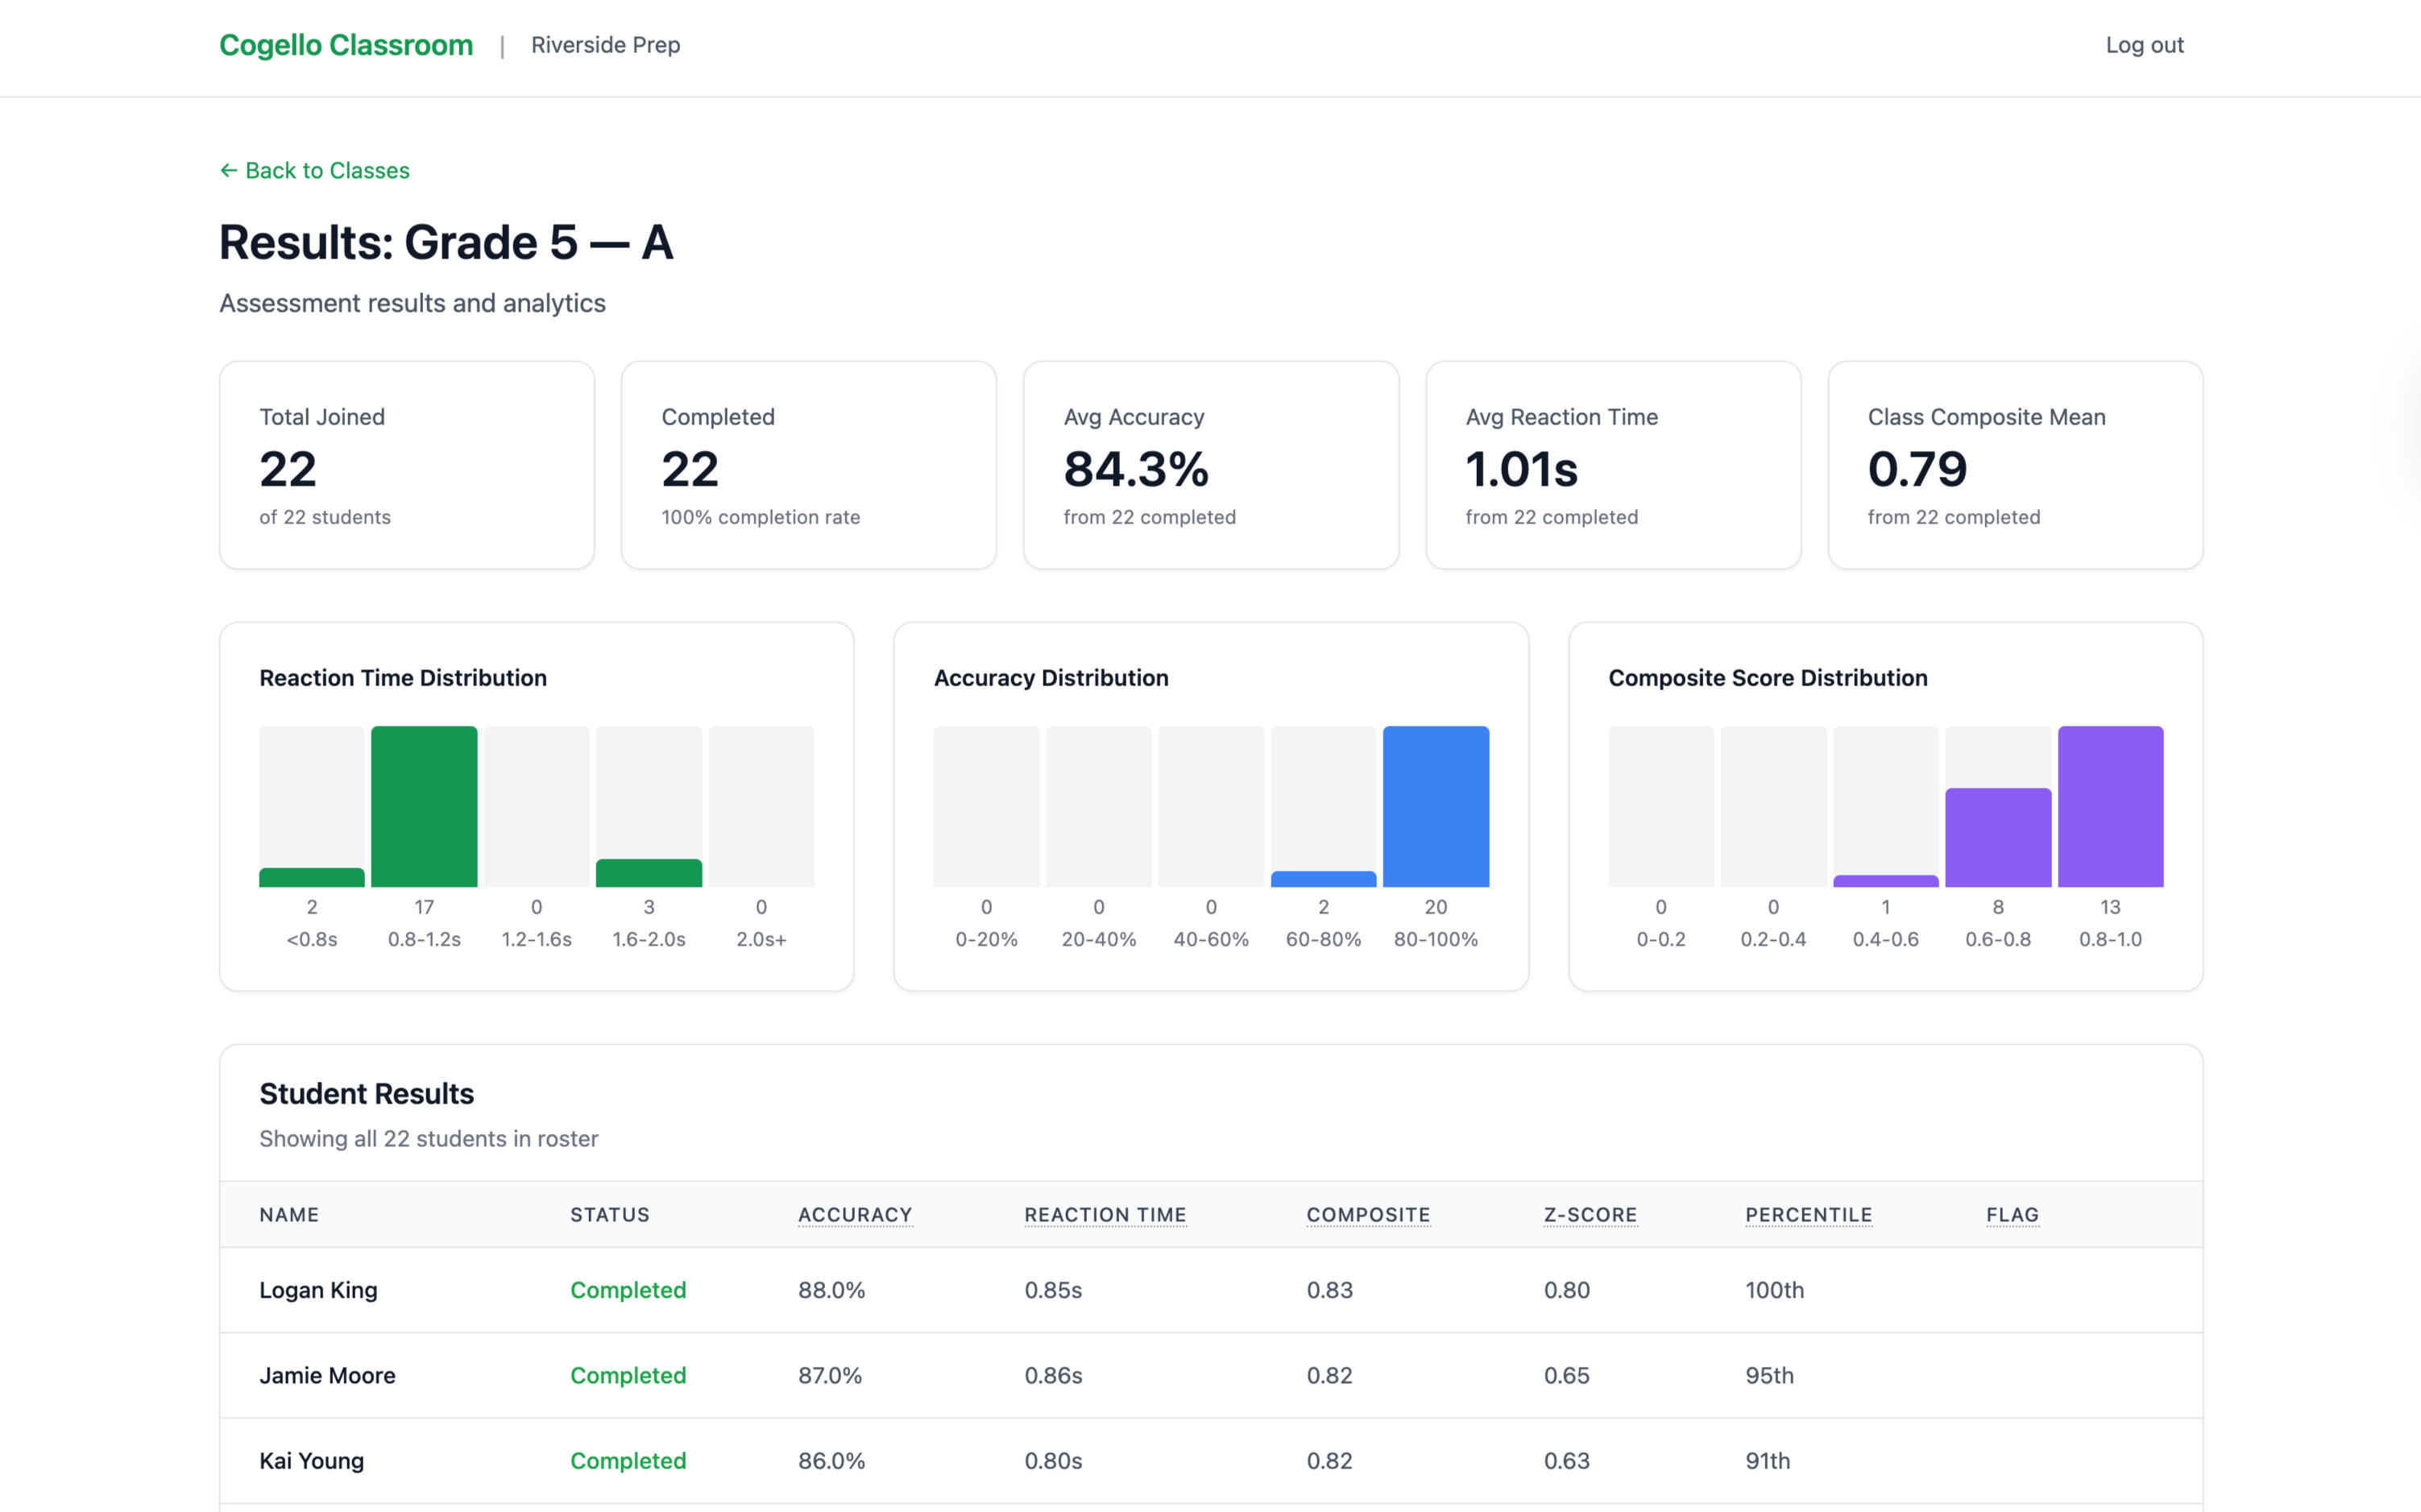Screen dimensions: 2421x1512
Task: Click the green 1.6-2.0s reaction bar
Action: (648, 873)
